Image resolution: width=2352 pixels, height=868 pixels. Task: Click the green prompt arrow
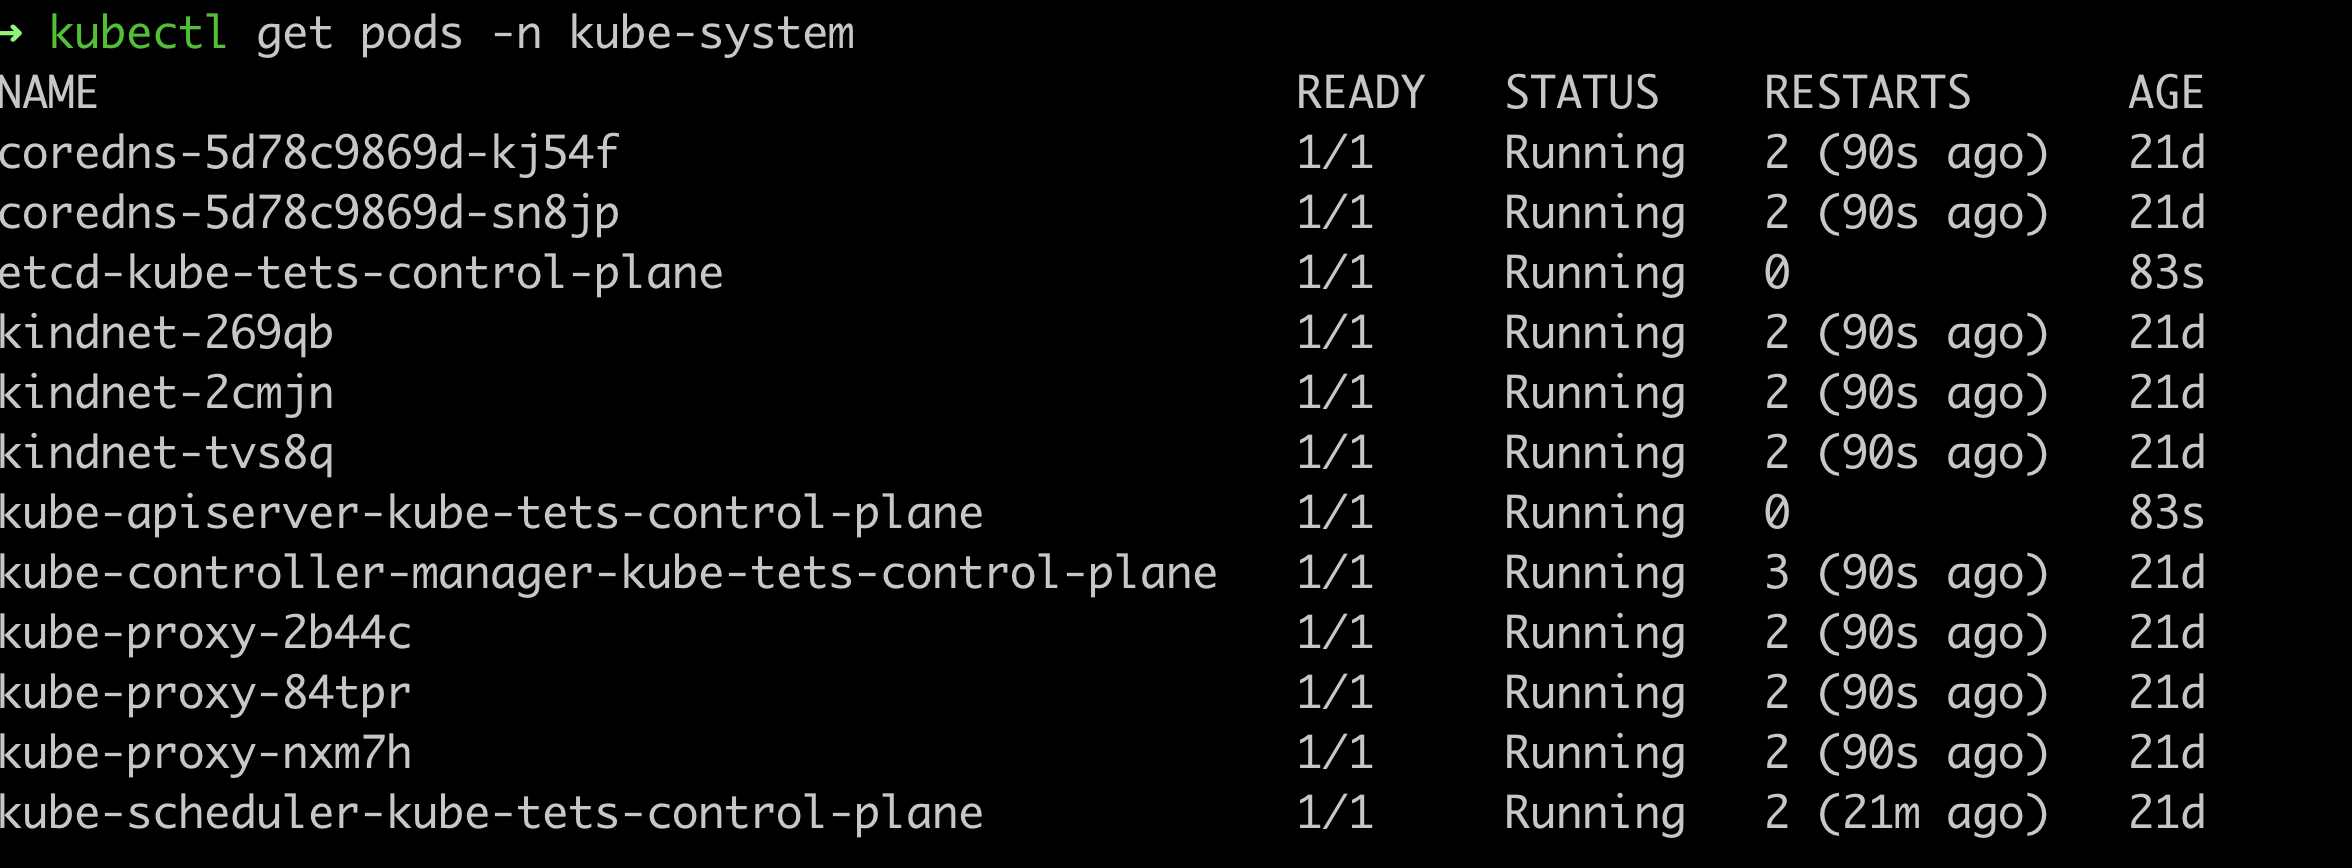[12, 34]
